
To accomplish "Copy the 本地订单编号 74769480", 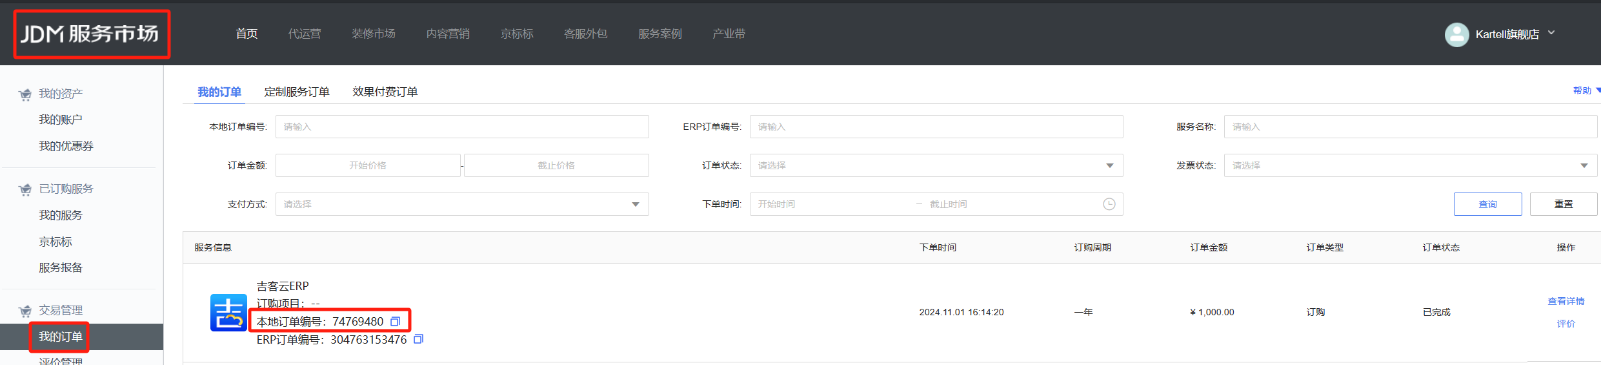I will [x=395, y=322].
